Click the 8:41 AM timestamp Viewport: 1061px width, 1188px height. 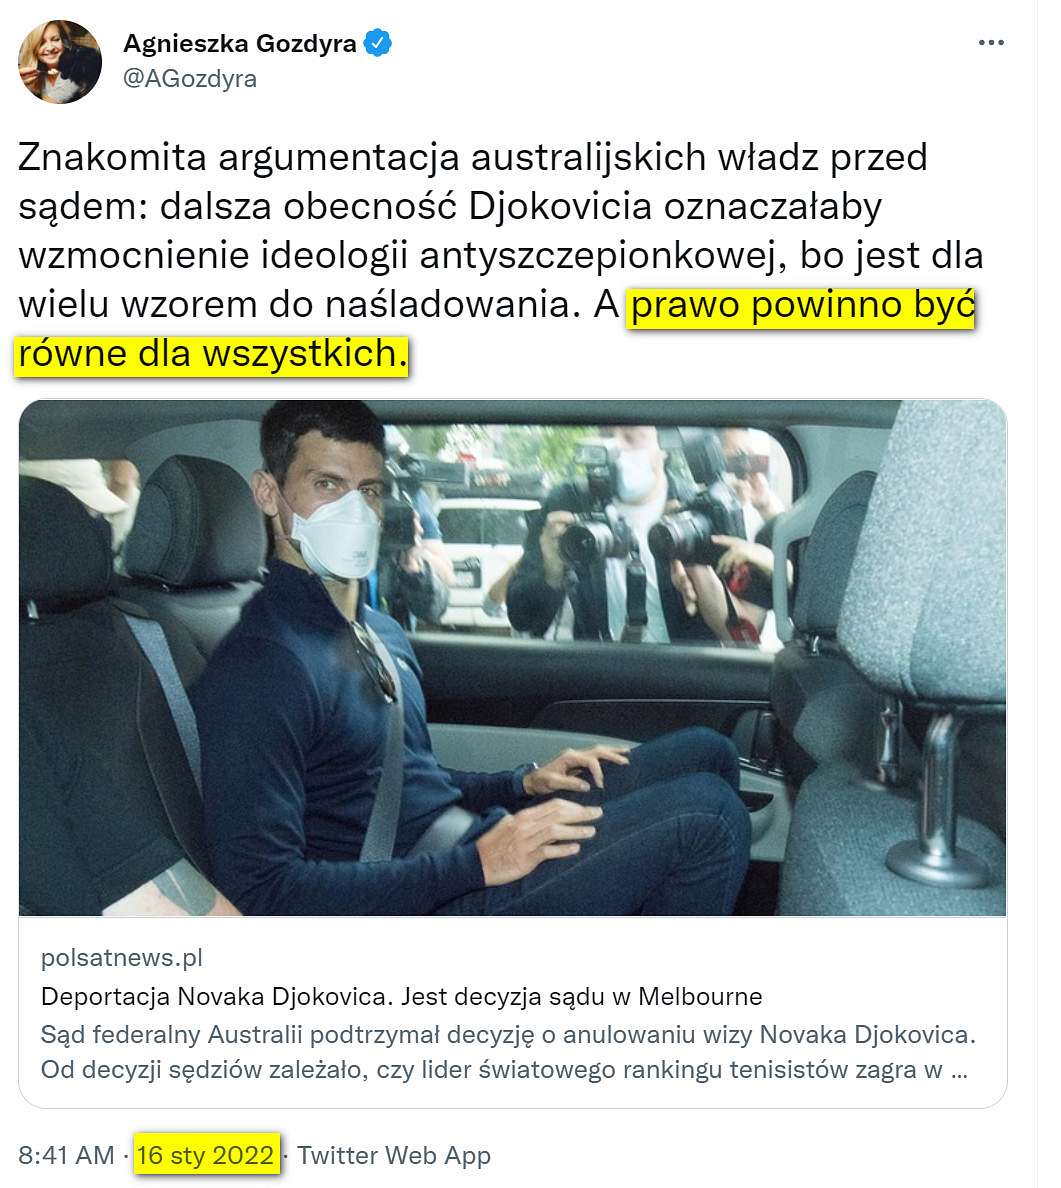tap(66, 1155)
